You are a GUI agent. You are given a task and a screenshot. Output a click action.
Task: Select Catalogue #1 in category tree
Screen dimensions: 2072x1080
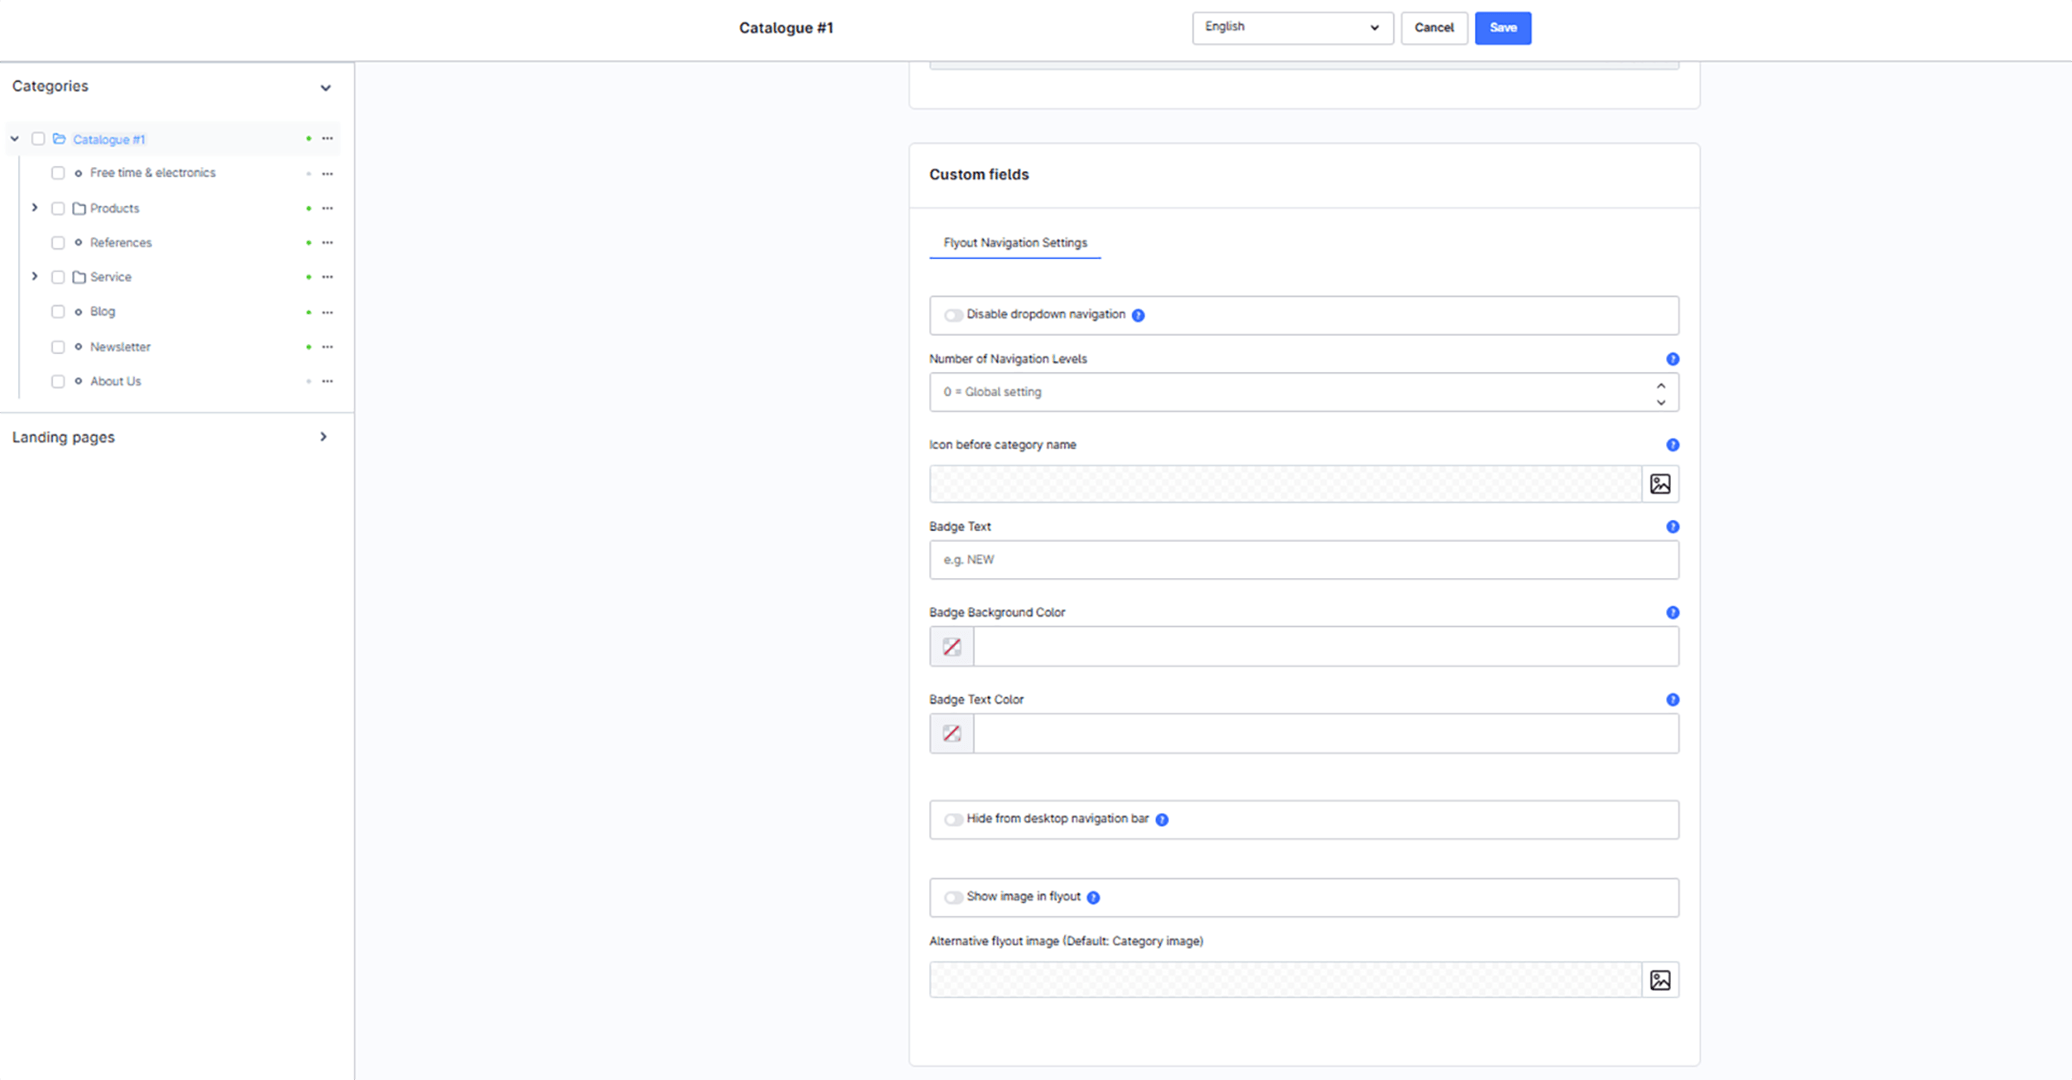pyautogui.click(x=108, y=139)
